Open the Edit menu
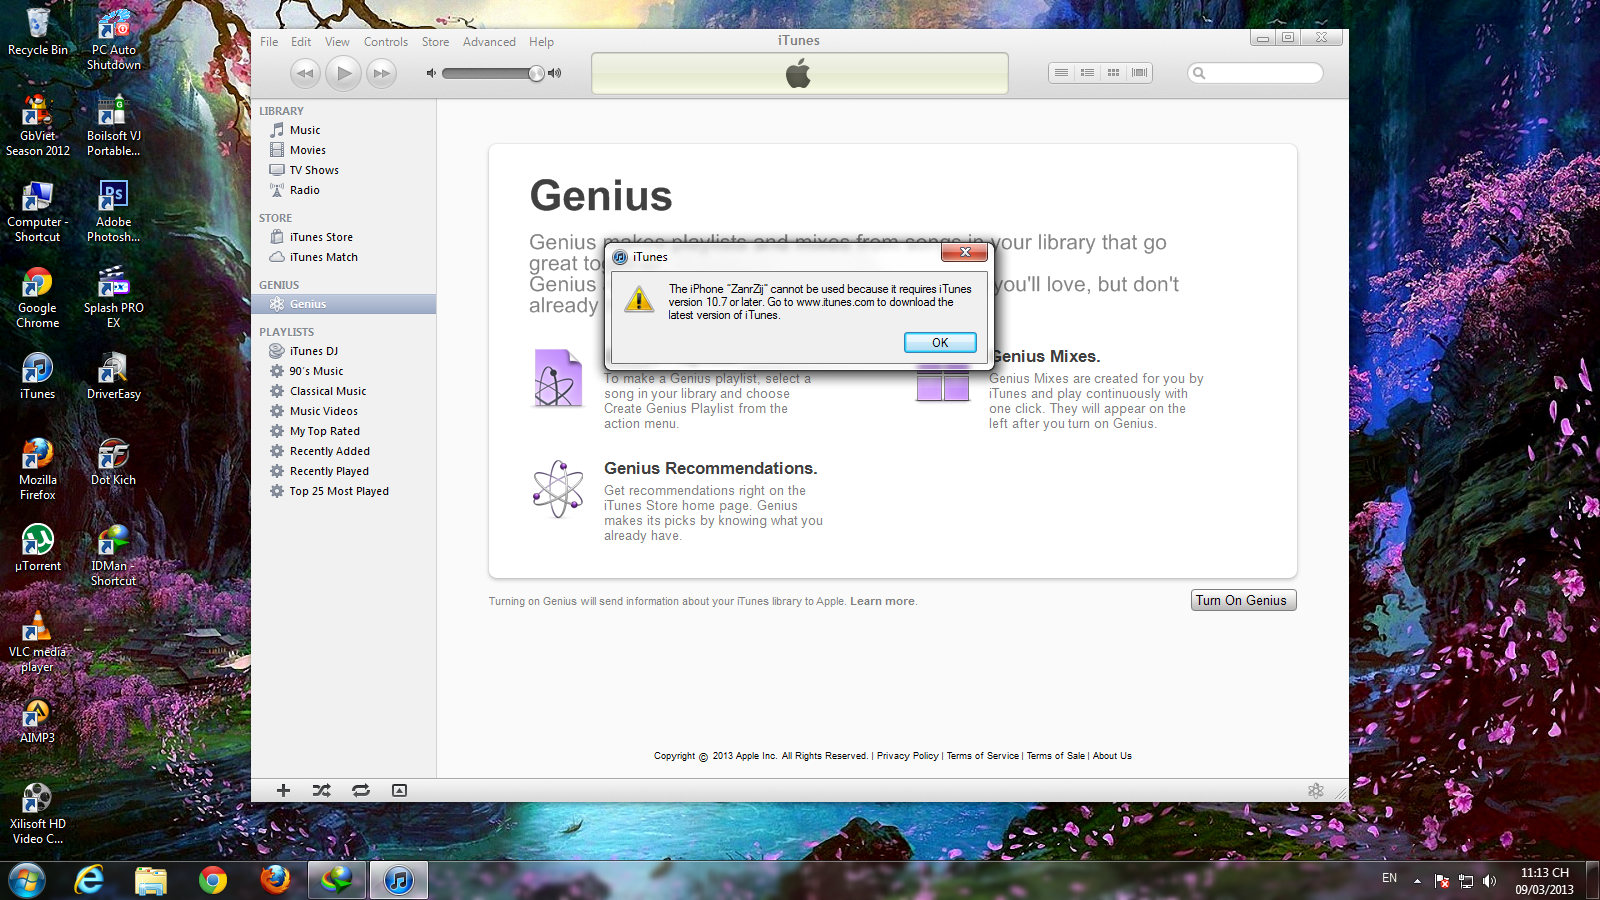1600x900 pixels. point(301,42)
